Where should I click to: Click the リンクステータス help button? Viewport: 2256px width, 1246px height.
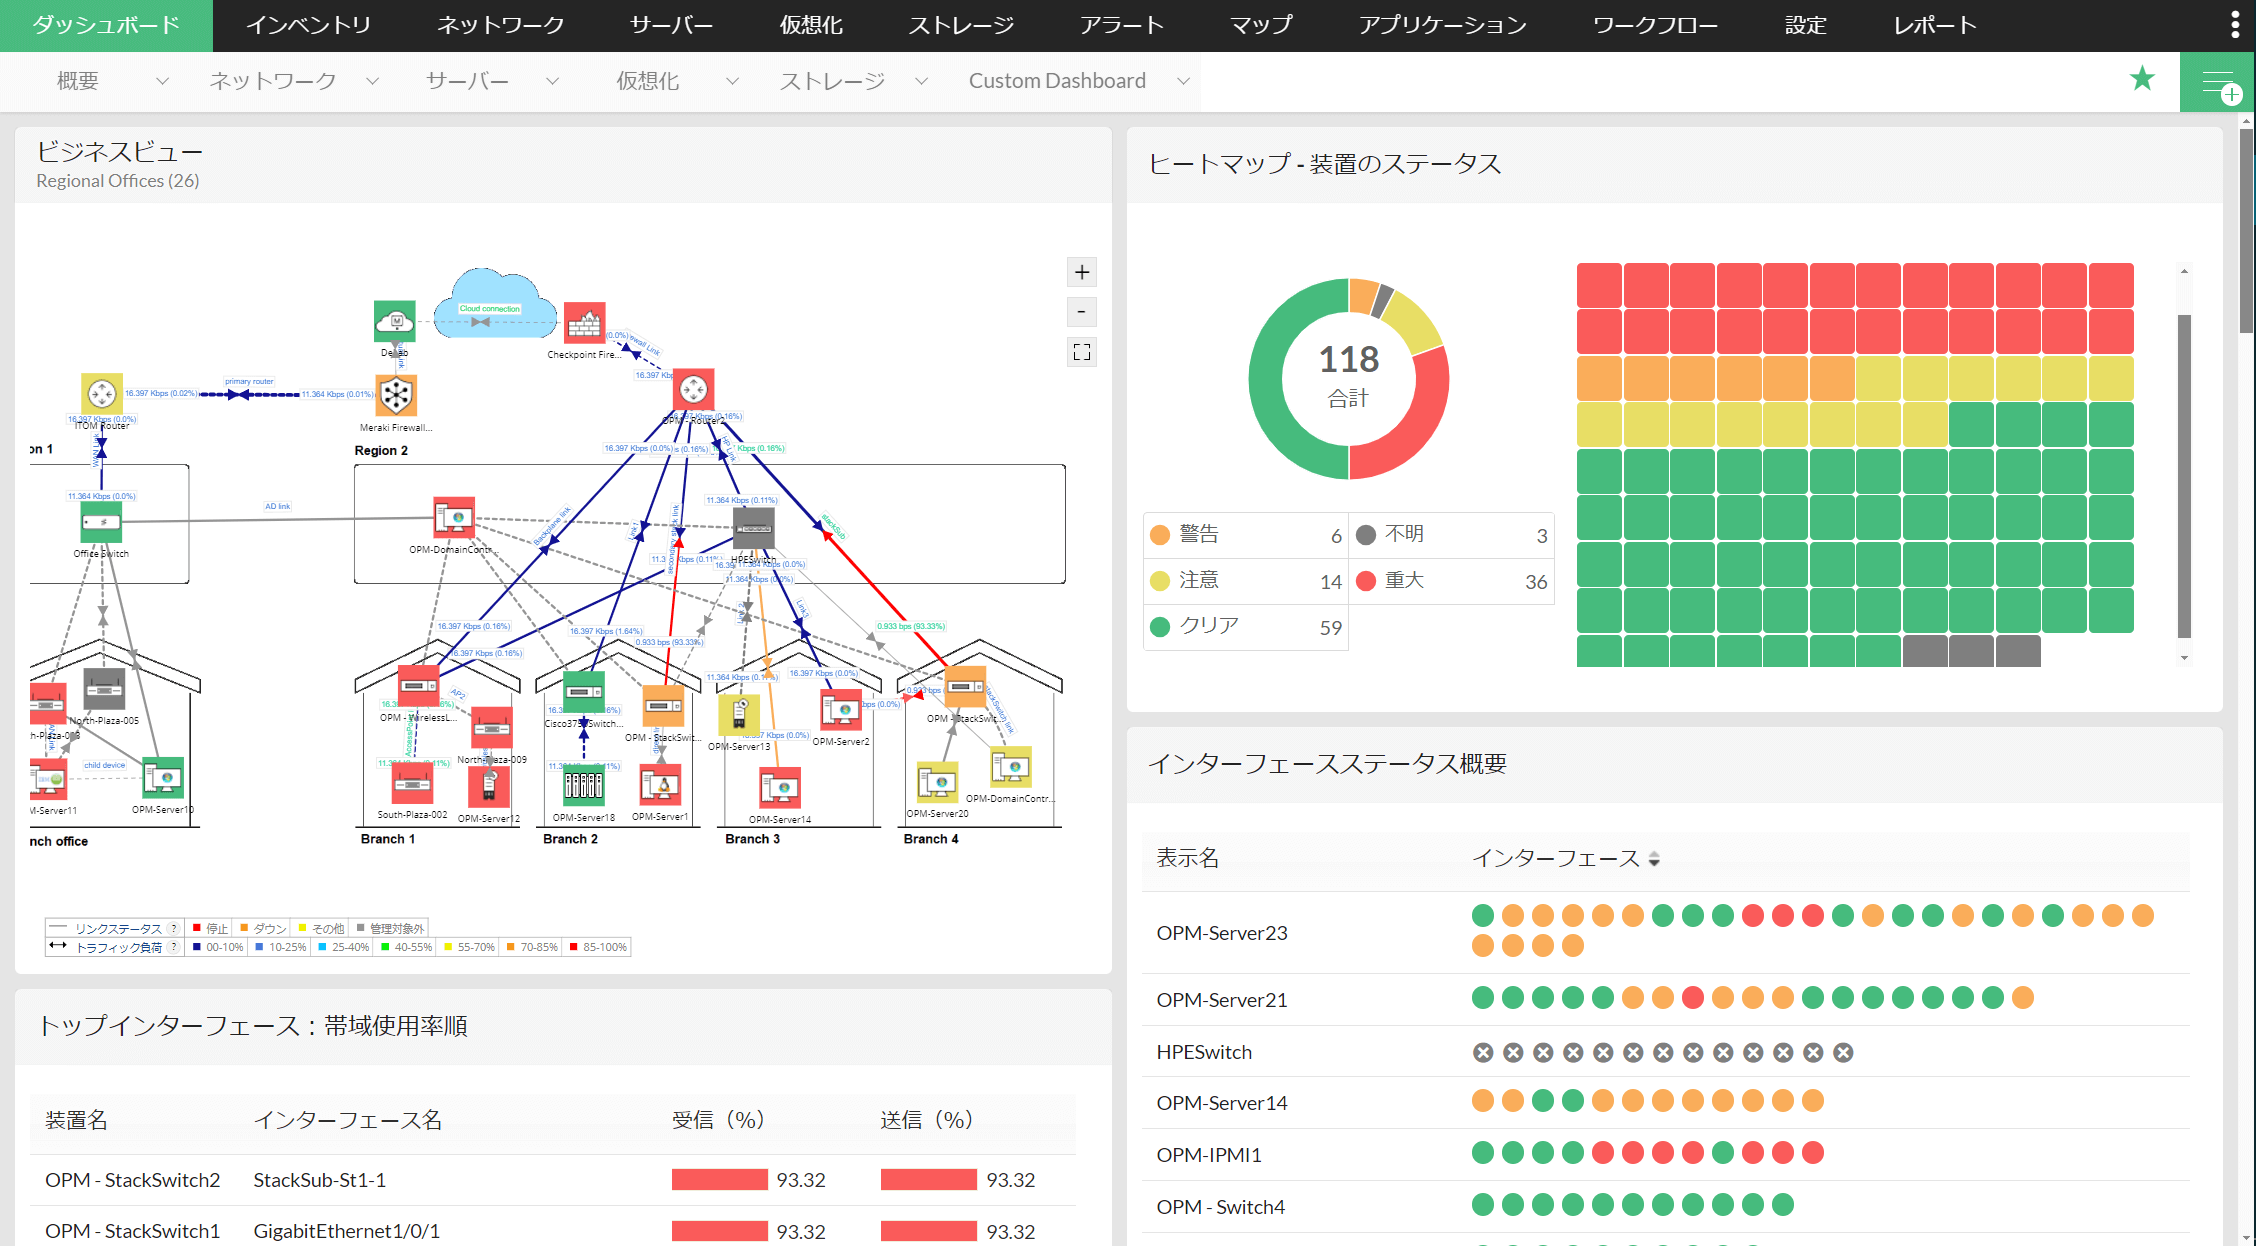pos(172,928)
